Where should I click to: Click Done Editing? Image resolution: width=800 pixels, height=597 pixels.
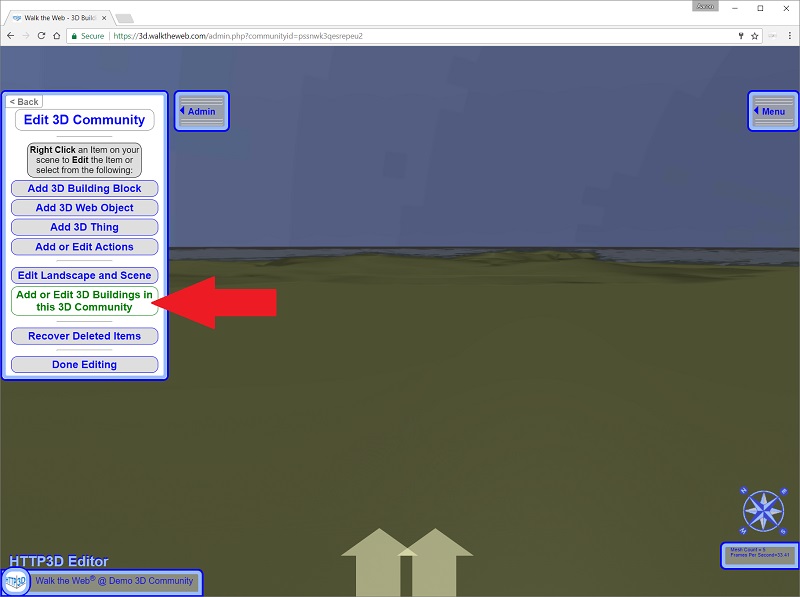[x=85, y=365]
